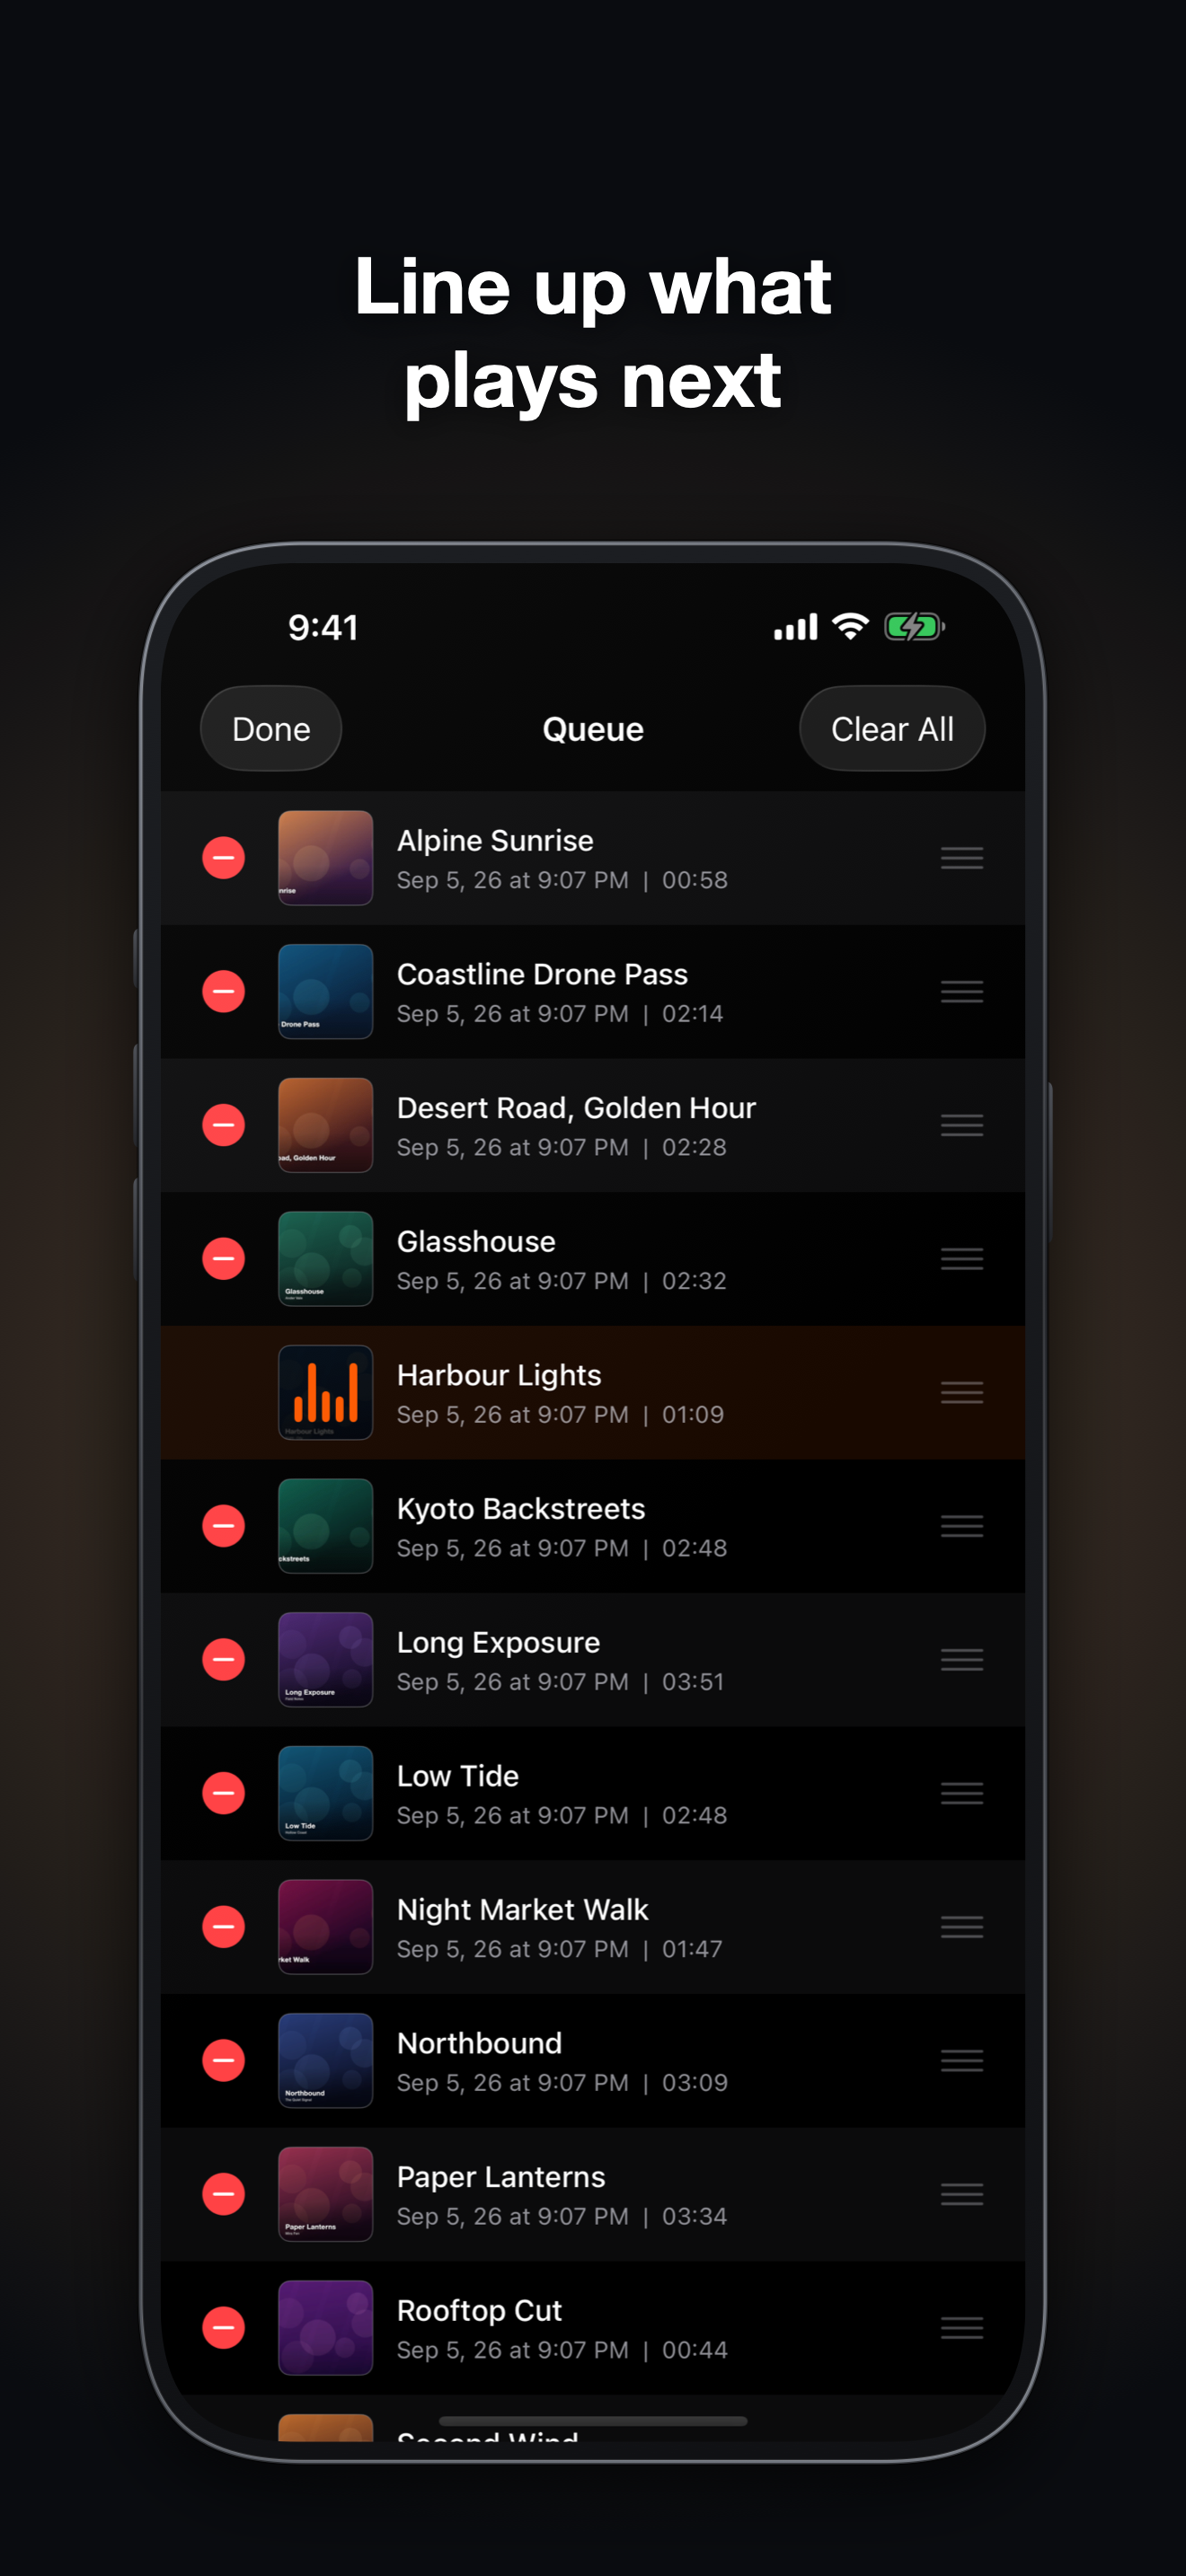Delete Glasshouse using its red minus icon

[224, 1259]
